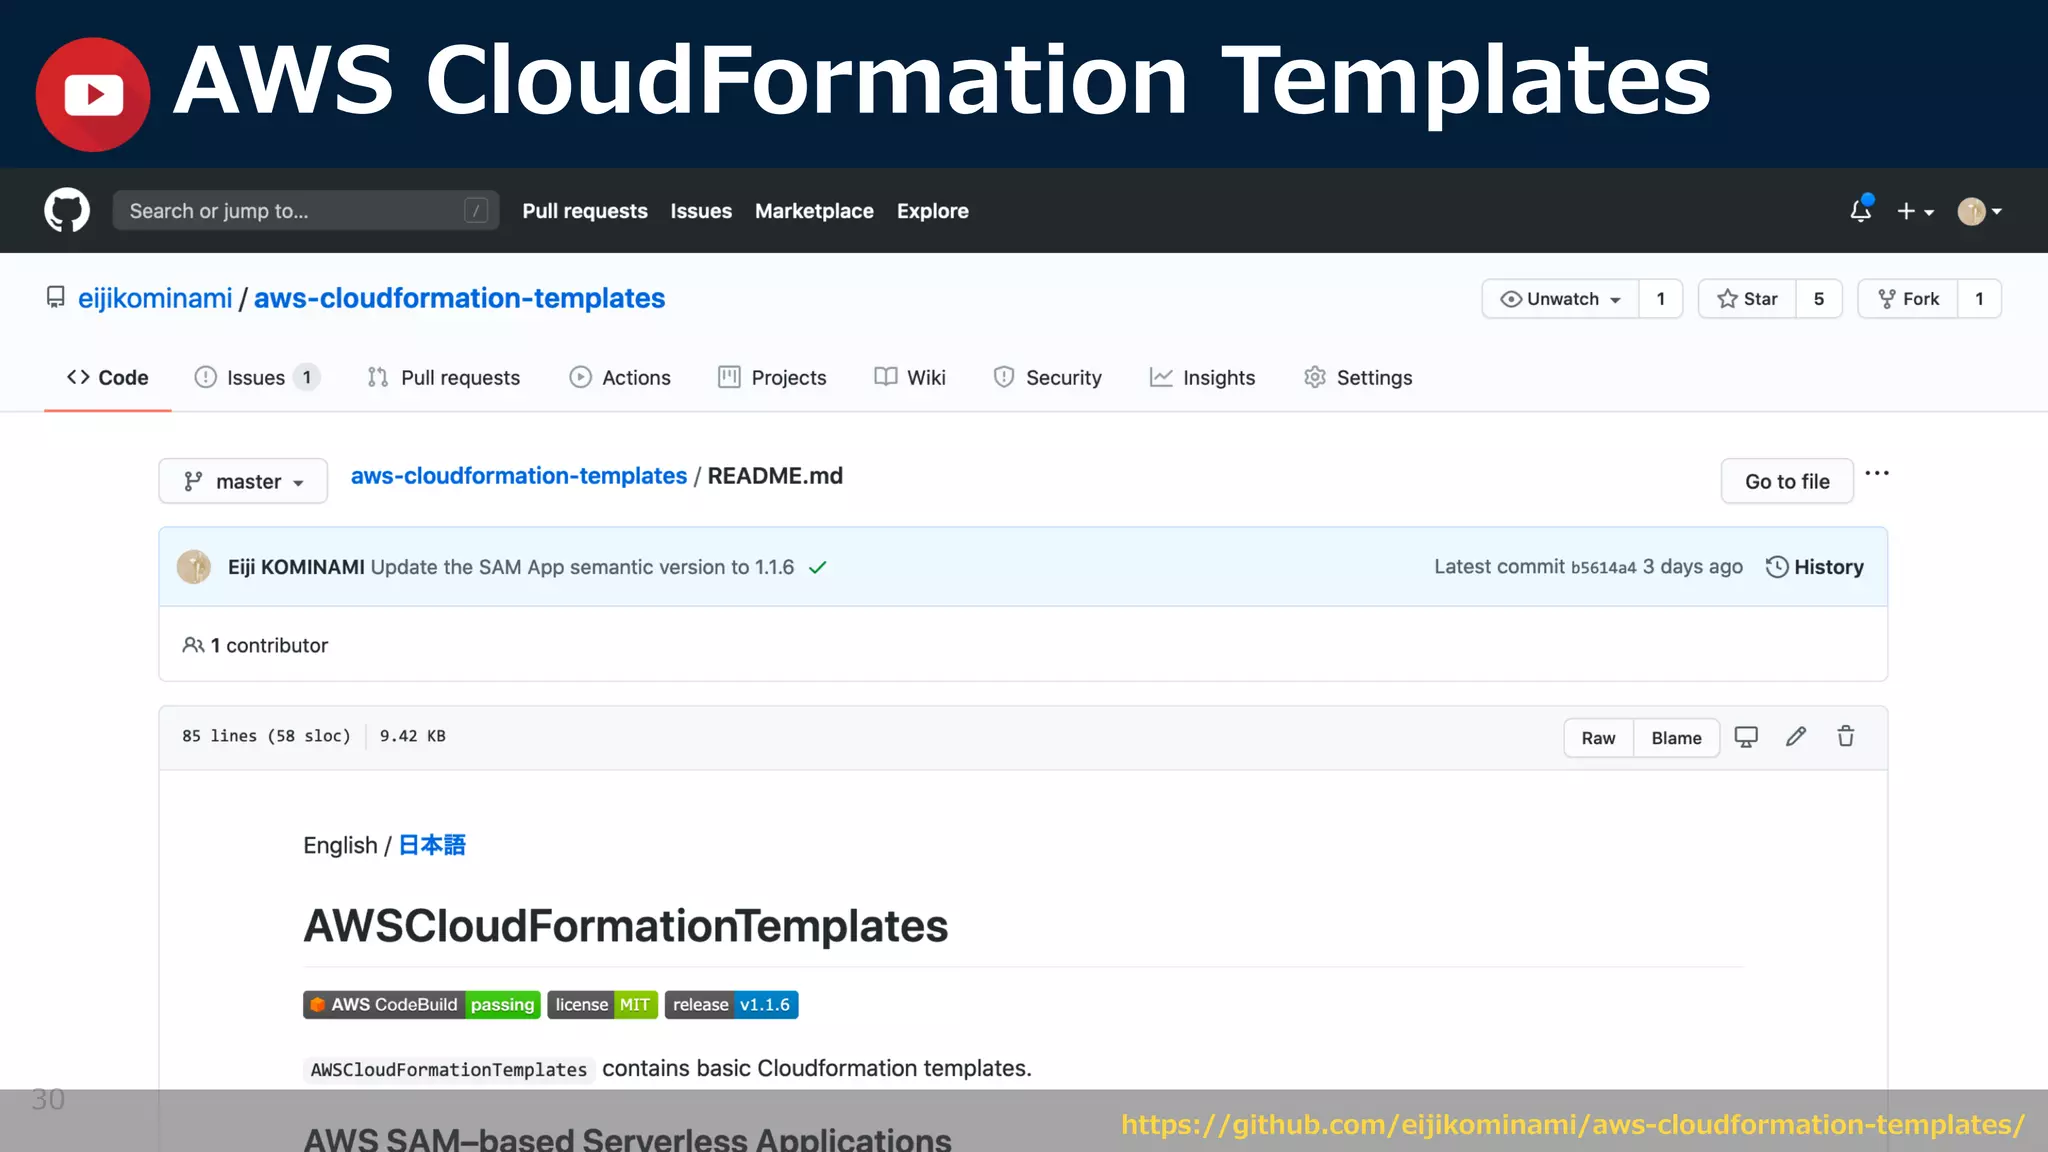The width and height of the screenshot is (2048, 1152).
Task: Click the Eiji KOMINAMI commit avatar
Action: pos(194,567)
